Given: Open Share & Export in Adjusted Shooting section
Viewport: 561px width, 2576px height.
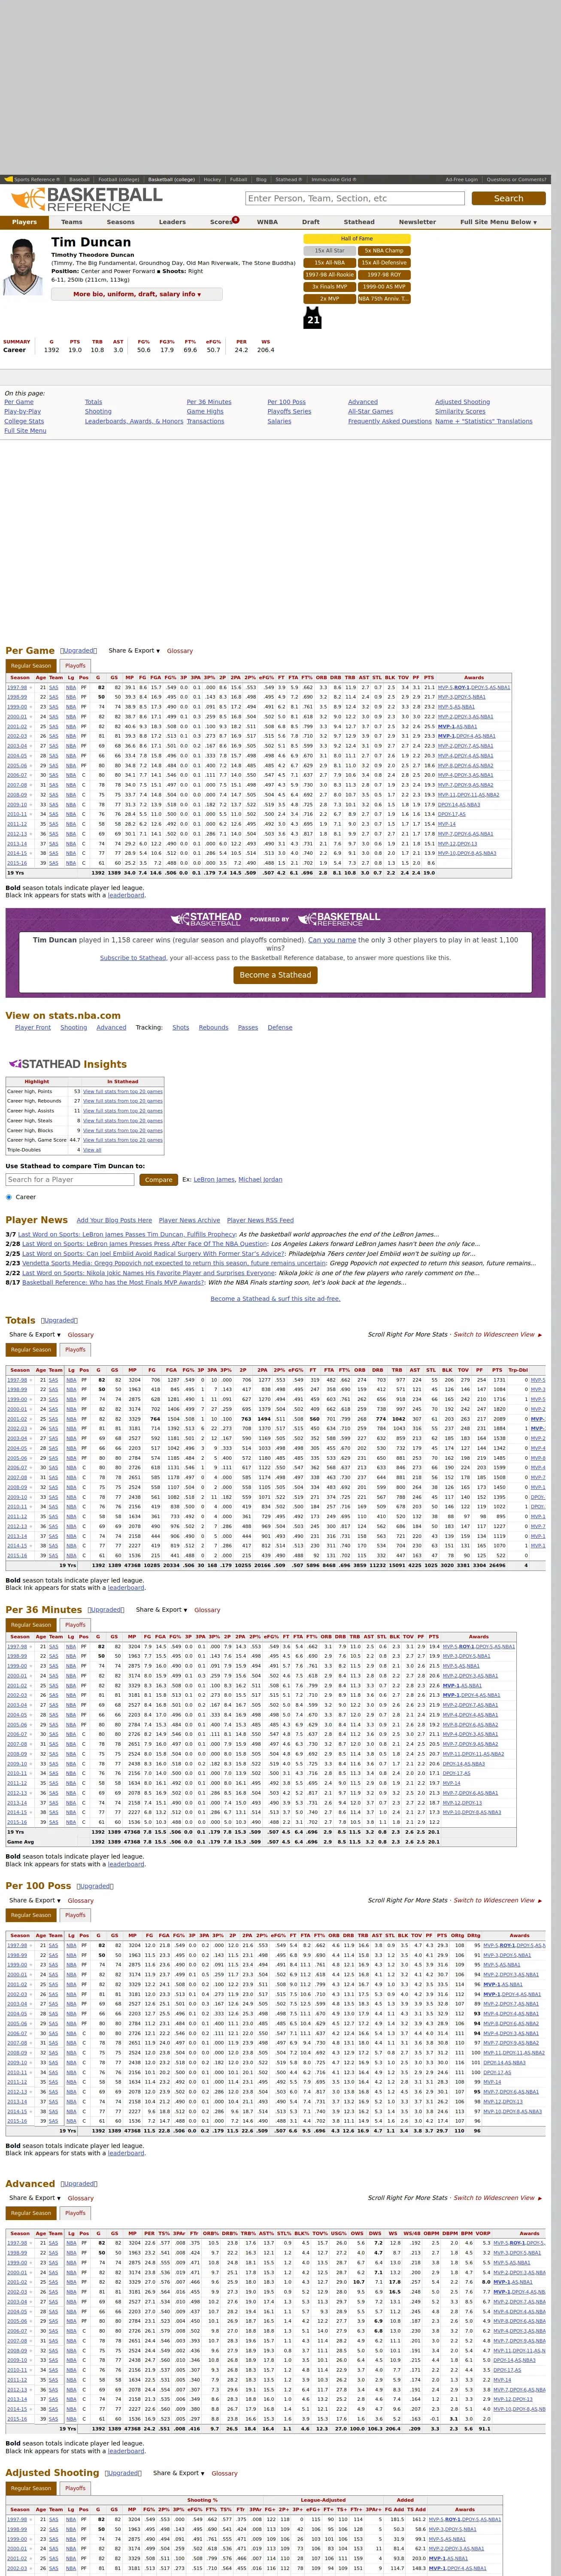Looking at the screenshot, I should [x=179, y=2472].
